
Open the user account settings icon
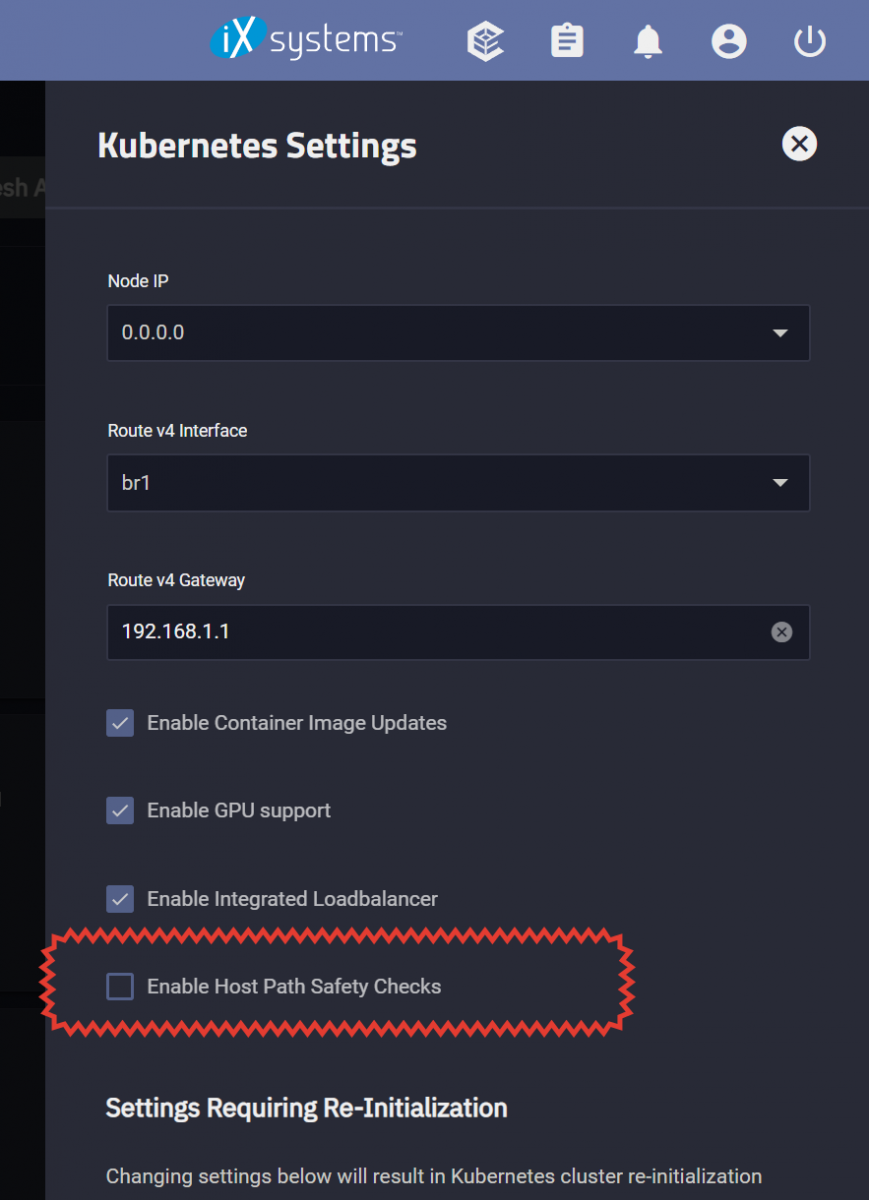click(729, 41)
